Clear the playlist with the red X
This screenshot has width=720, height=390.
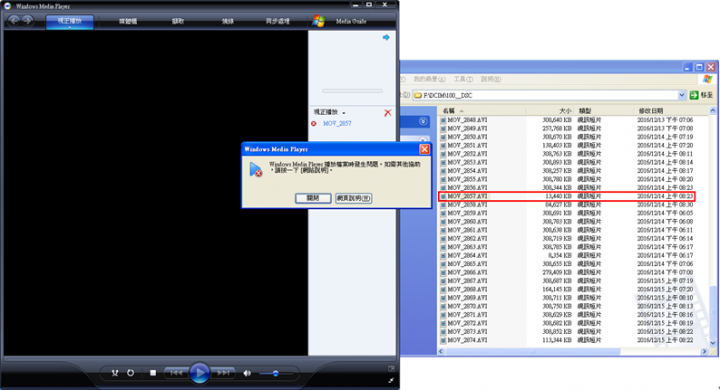pyautogui.click(x=388, y=113)
